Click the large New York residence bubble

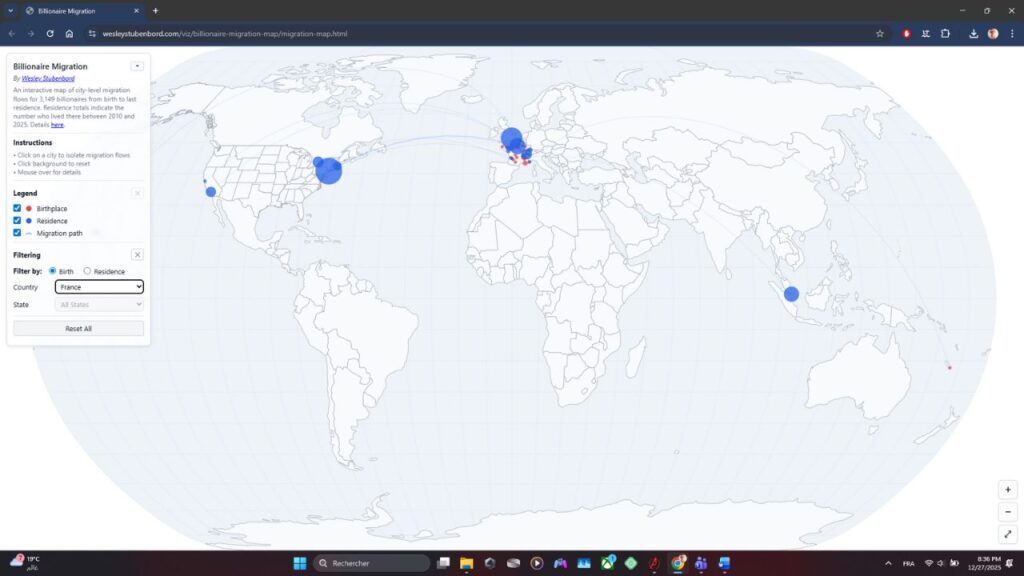(329, 170)
